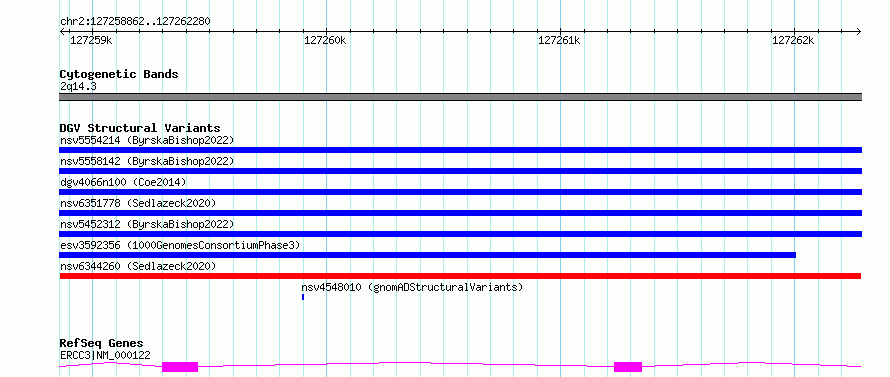
Task: Select the second magenta ERCC3 exon block
Action: tap(628, 367)
